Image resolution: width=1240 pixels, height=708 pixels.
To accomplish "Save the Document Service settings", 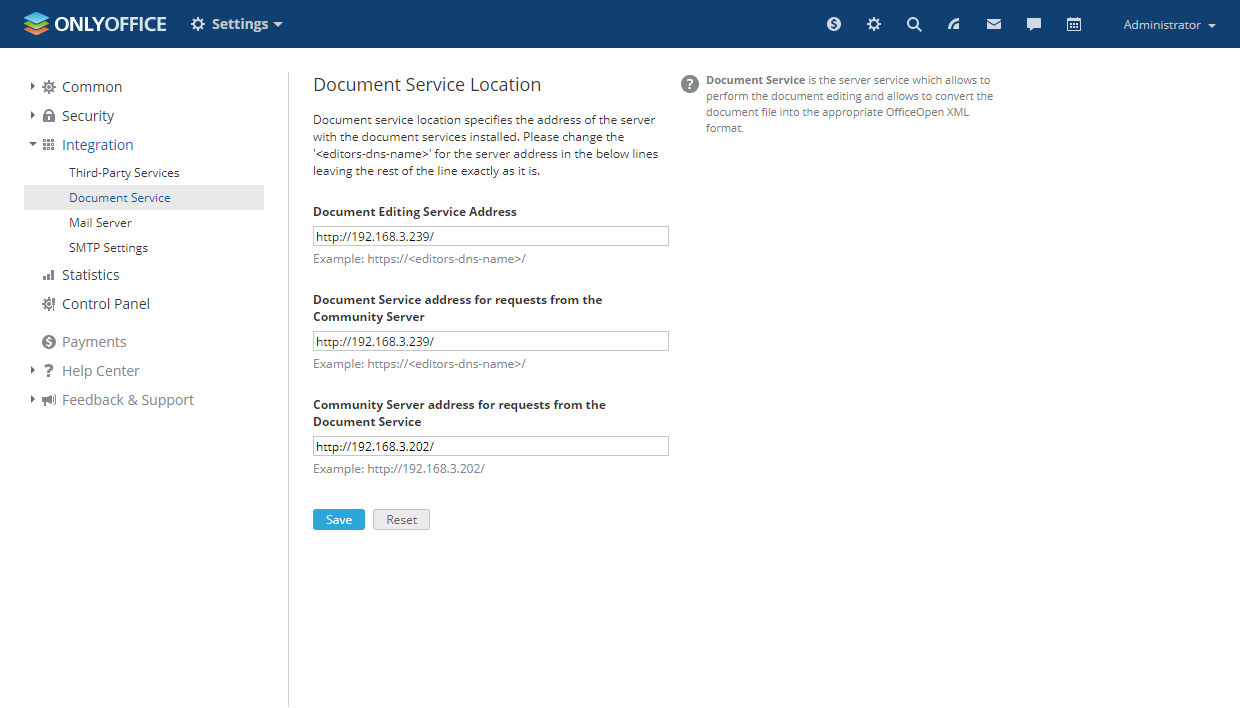I will click(338, 519).
